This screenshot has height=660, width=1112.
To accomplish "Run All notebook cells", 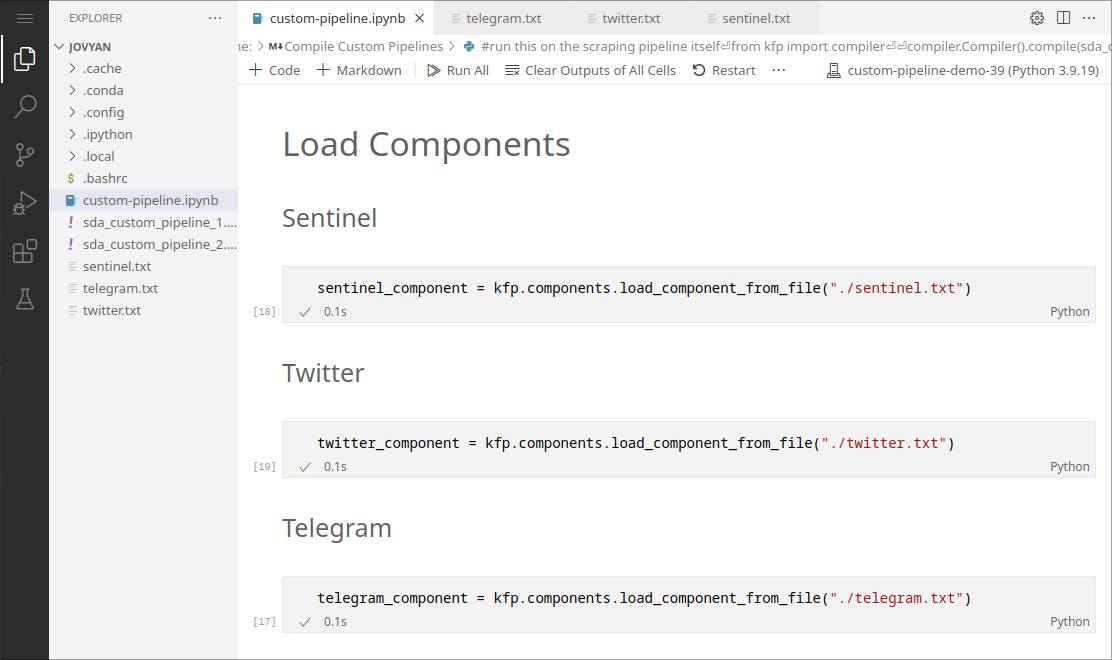I will pyautogui.click(x=458, y=70).
